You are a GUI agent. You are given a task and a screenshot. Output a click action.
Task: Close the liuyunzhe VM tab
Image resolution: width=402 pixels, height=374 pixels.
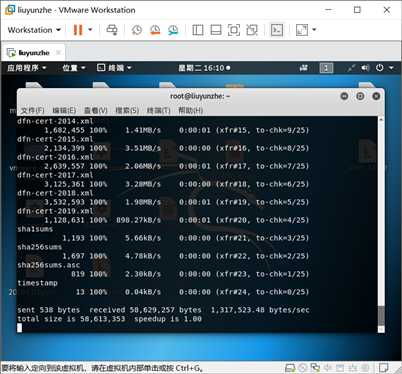[x=58, y=53]
